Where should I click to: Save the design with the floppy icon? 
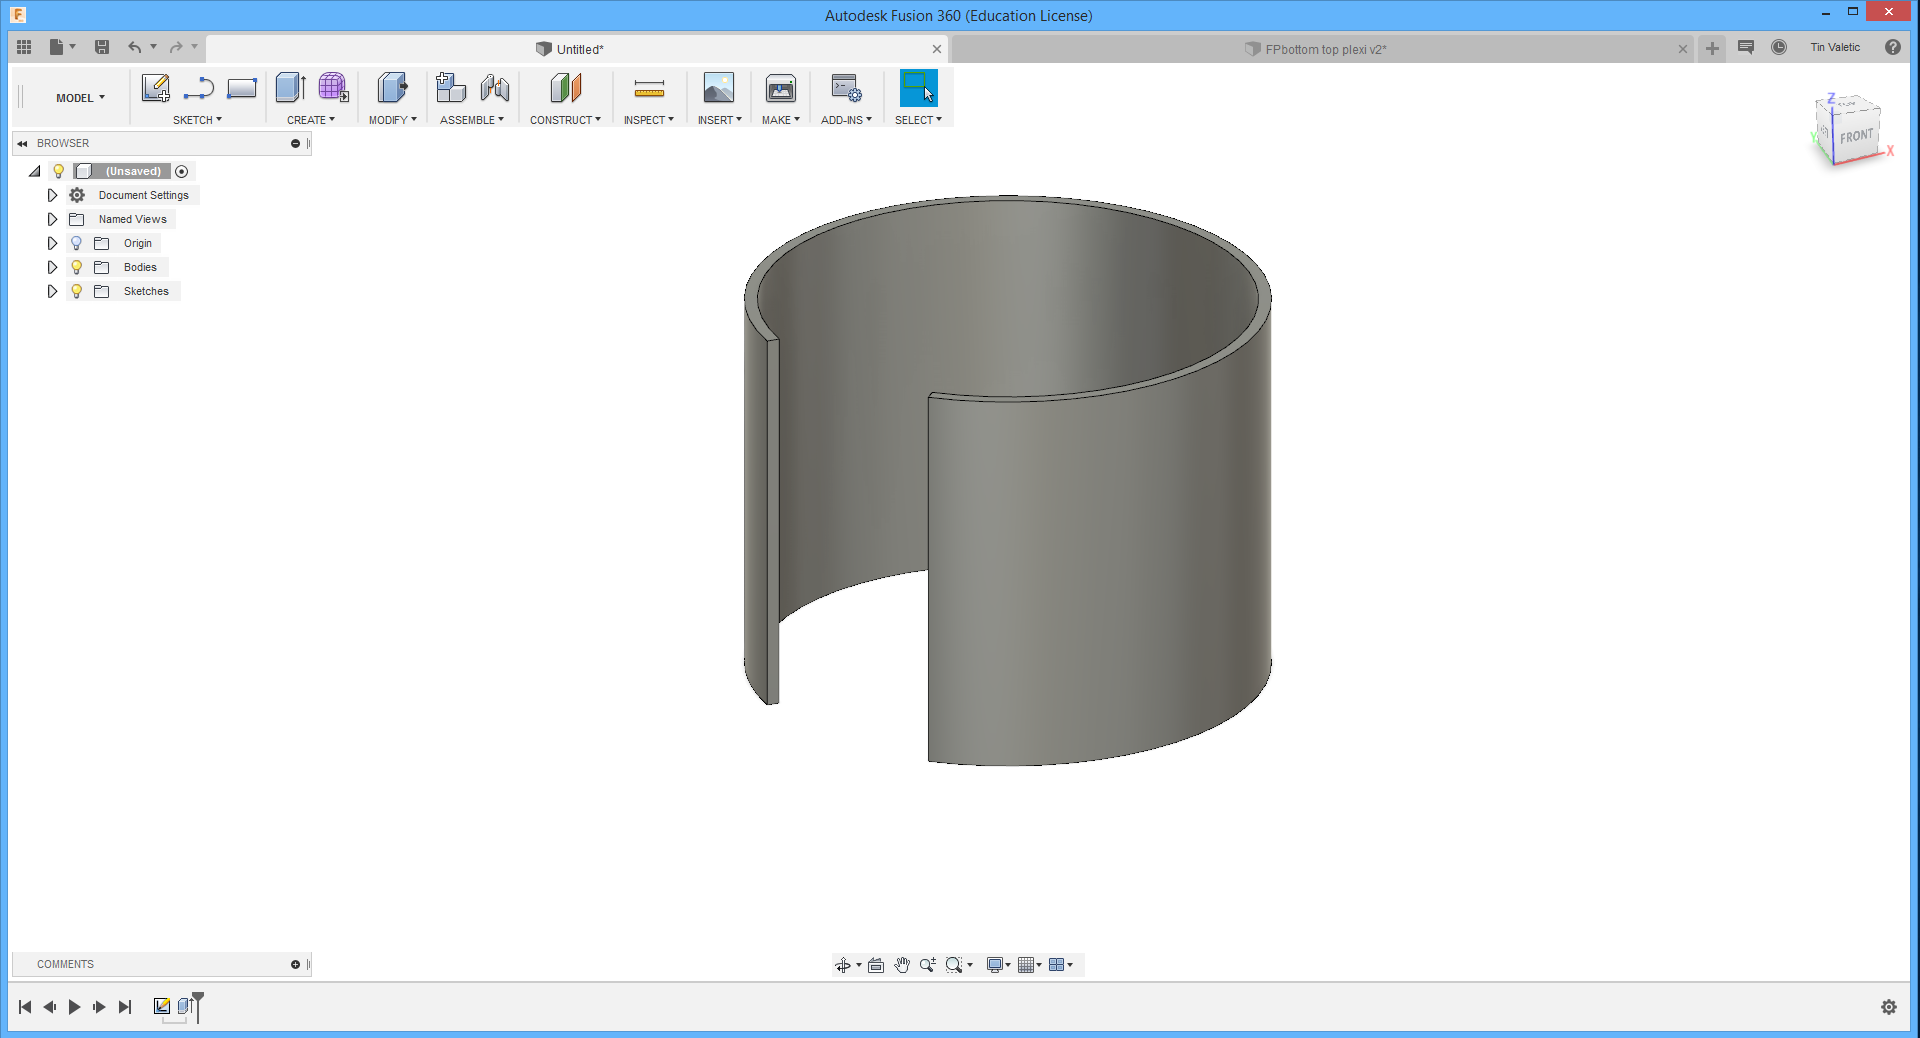coord(102,47)
